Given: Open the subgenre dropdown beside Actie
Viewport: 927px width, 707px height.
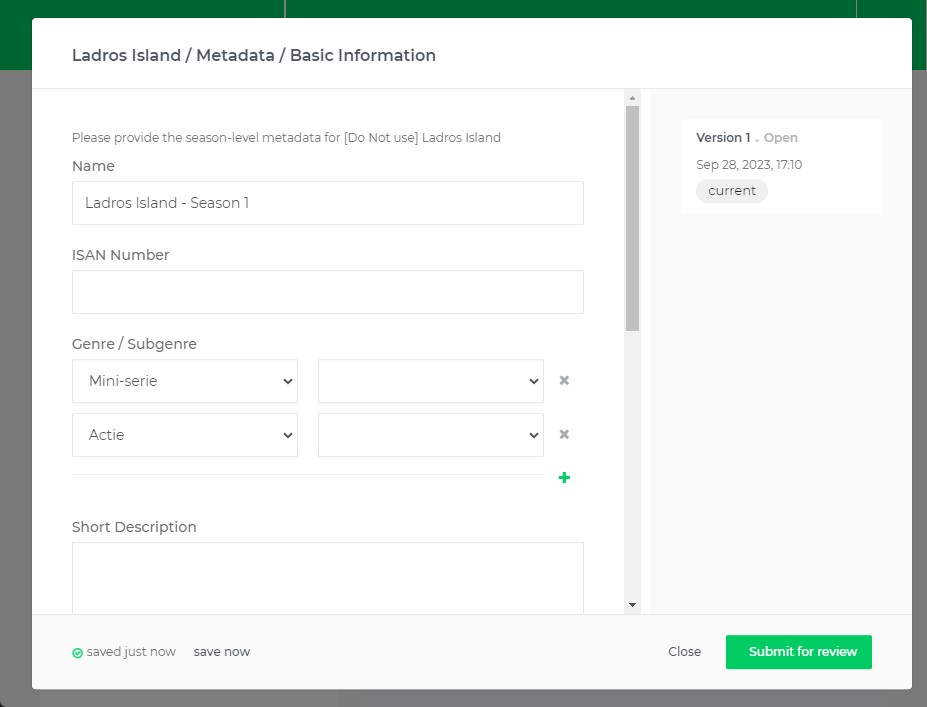Looking at the screenshot, I should [430, 435].
